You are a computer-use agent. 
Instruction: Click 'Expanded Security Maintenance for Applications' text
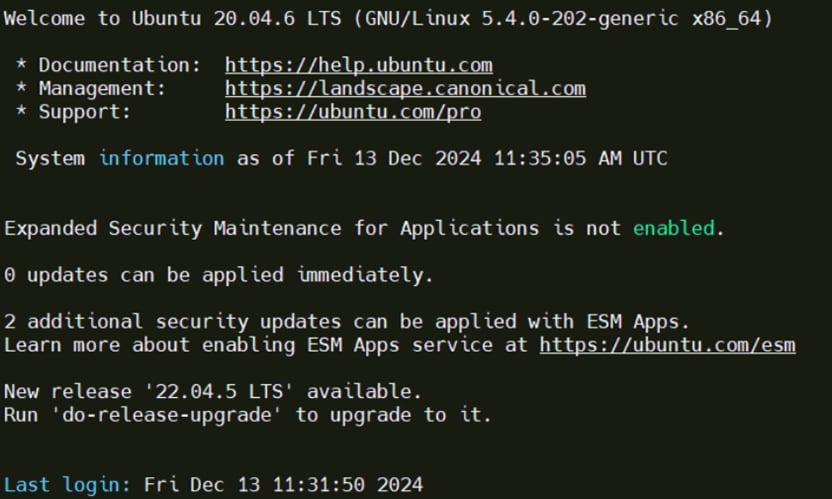pos(271,228)
